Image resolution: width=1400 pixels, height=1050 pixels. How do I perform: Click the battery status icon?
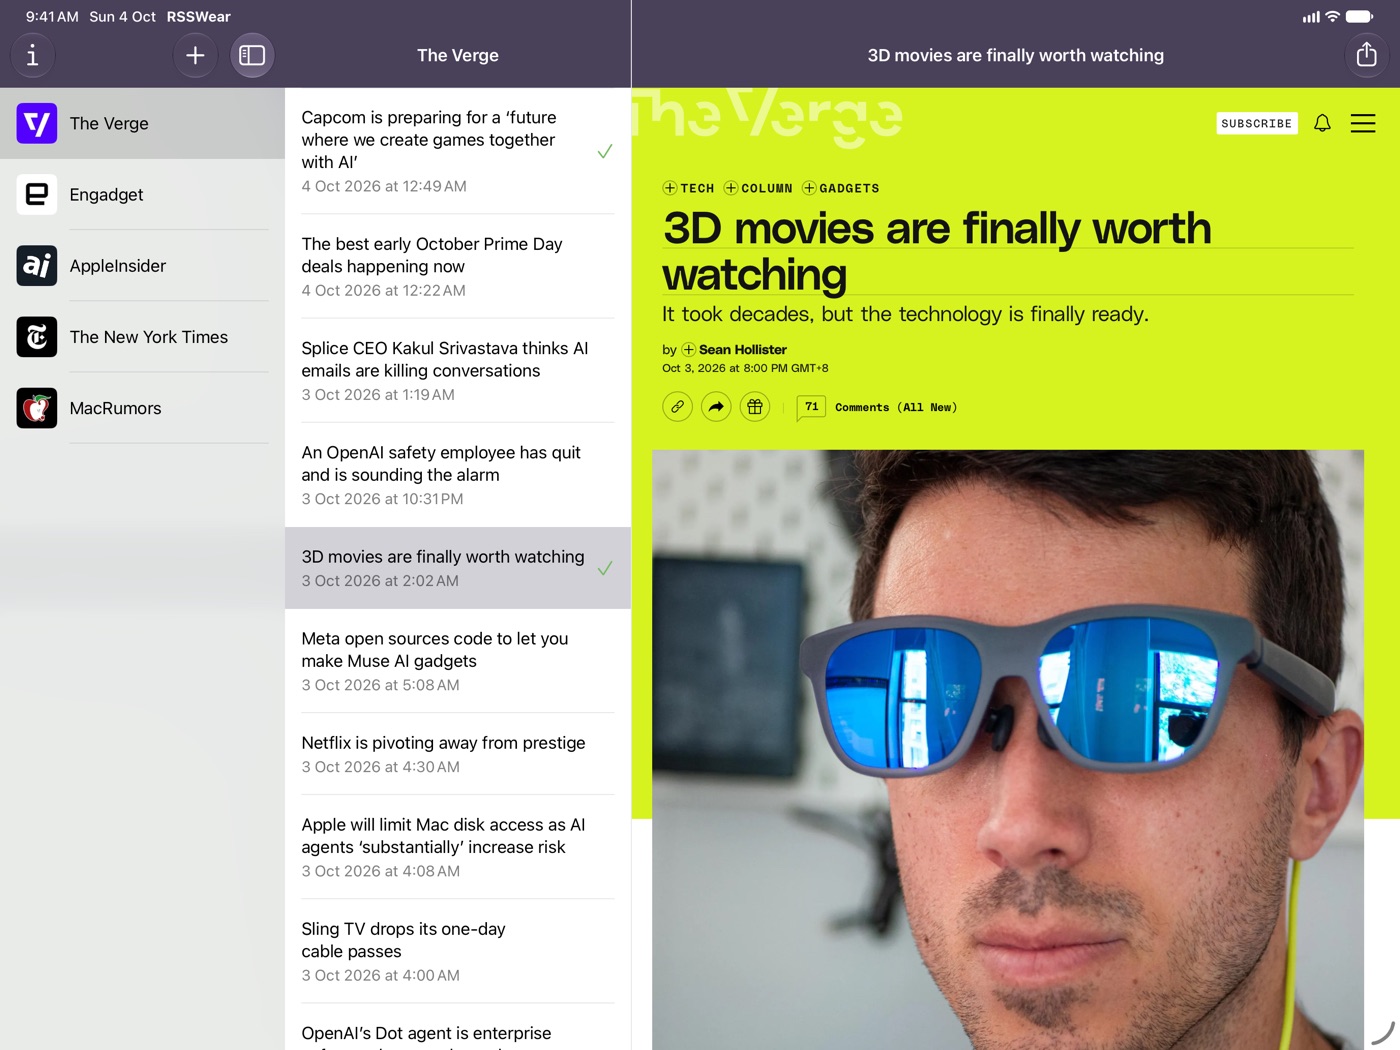point(1360,16)
